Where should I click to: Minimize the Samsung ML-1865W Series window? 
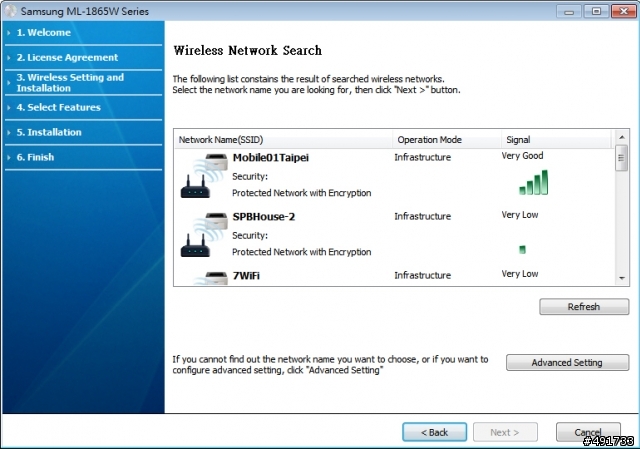568,11
